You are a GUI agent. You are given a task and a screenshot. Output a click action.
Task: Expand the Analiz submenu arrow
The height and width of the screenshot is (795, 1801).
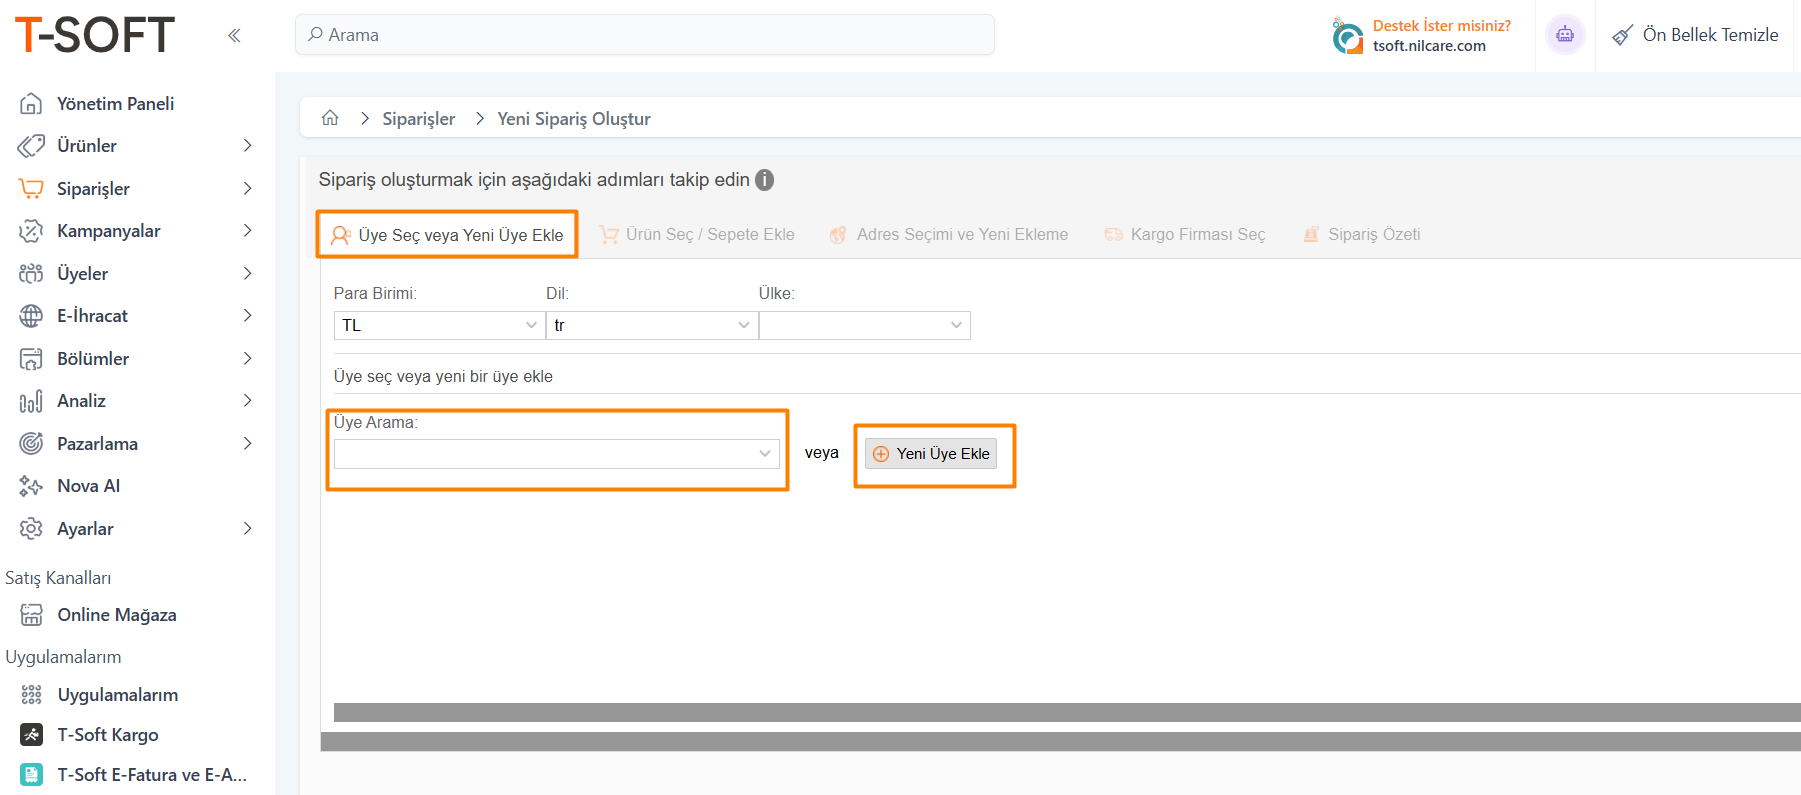247,401
